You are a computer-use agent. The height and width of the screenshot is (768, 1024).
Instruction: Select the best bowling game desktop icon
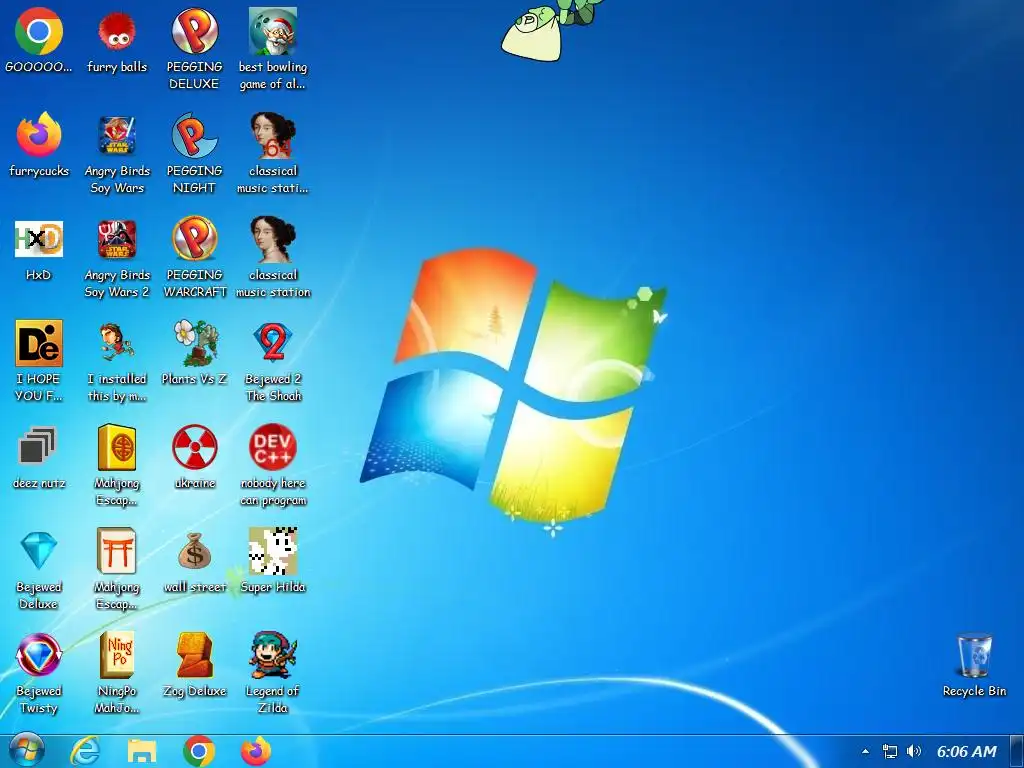click(x=273, y=31)
